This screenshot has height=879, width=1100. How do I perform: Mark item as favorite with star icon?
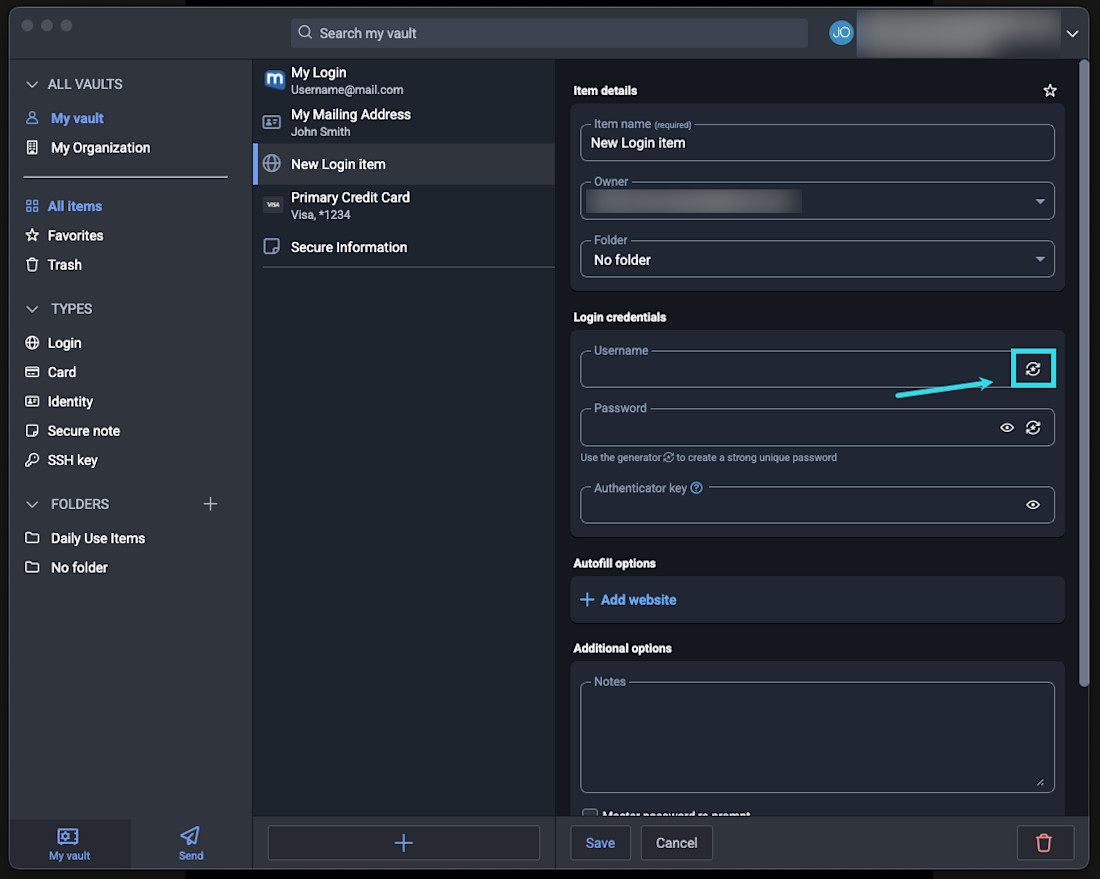1050,91
